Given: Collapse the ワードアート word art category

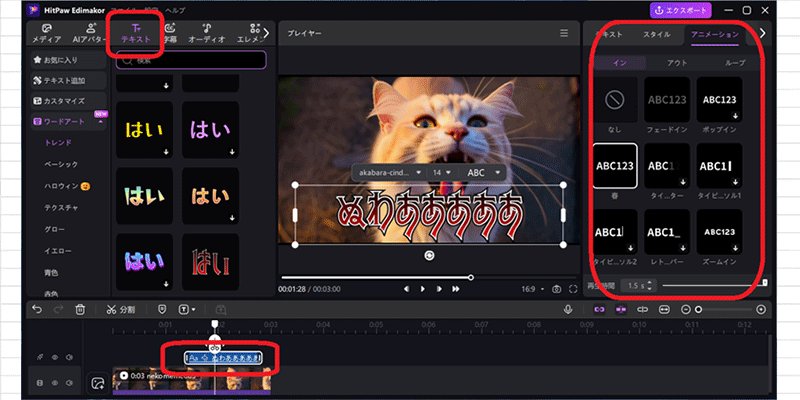Looking at the screenshot, I should point(68,121).
